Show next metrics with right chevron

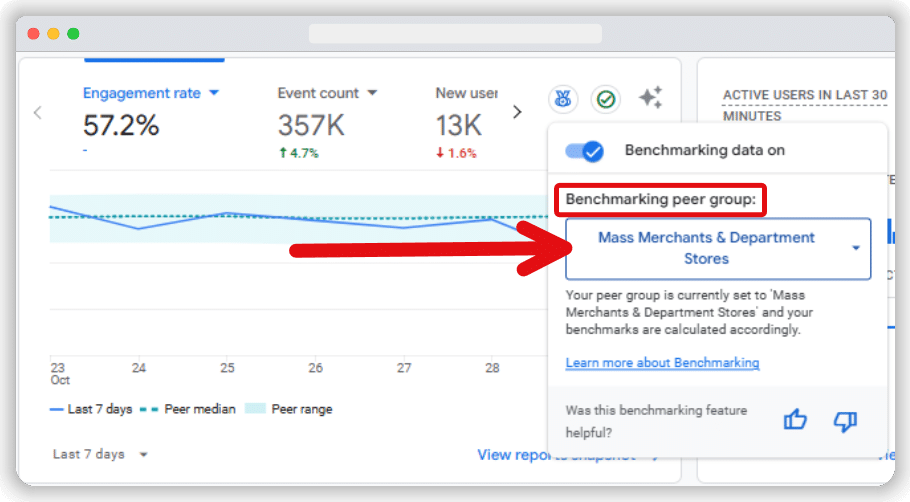pos(517,112)
